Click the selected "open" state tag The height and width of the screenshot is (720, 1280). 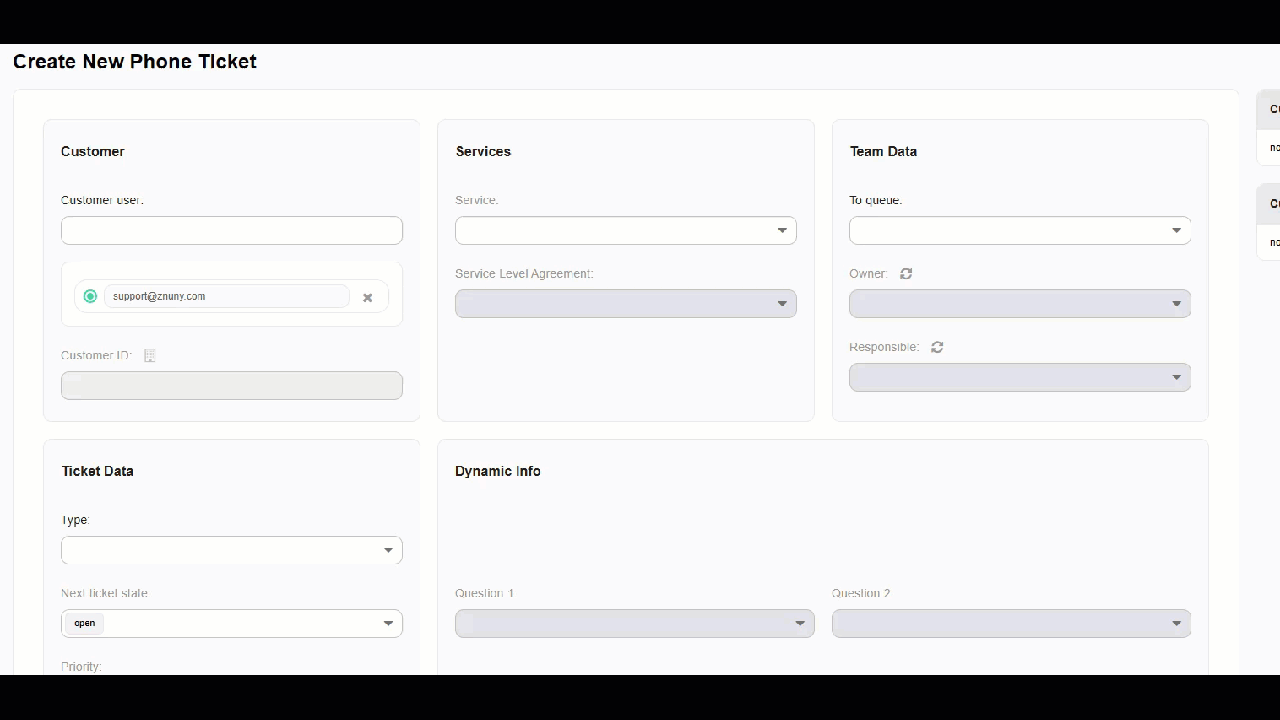(x=85, y=623)
